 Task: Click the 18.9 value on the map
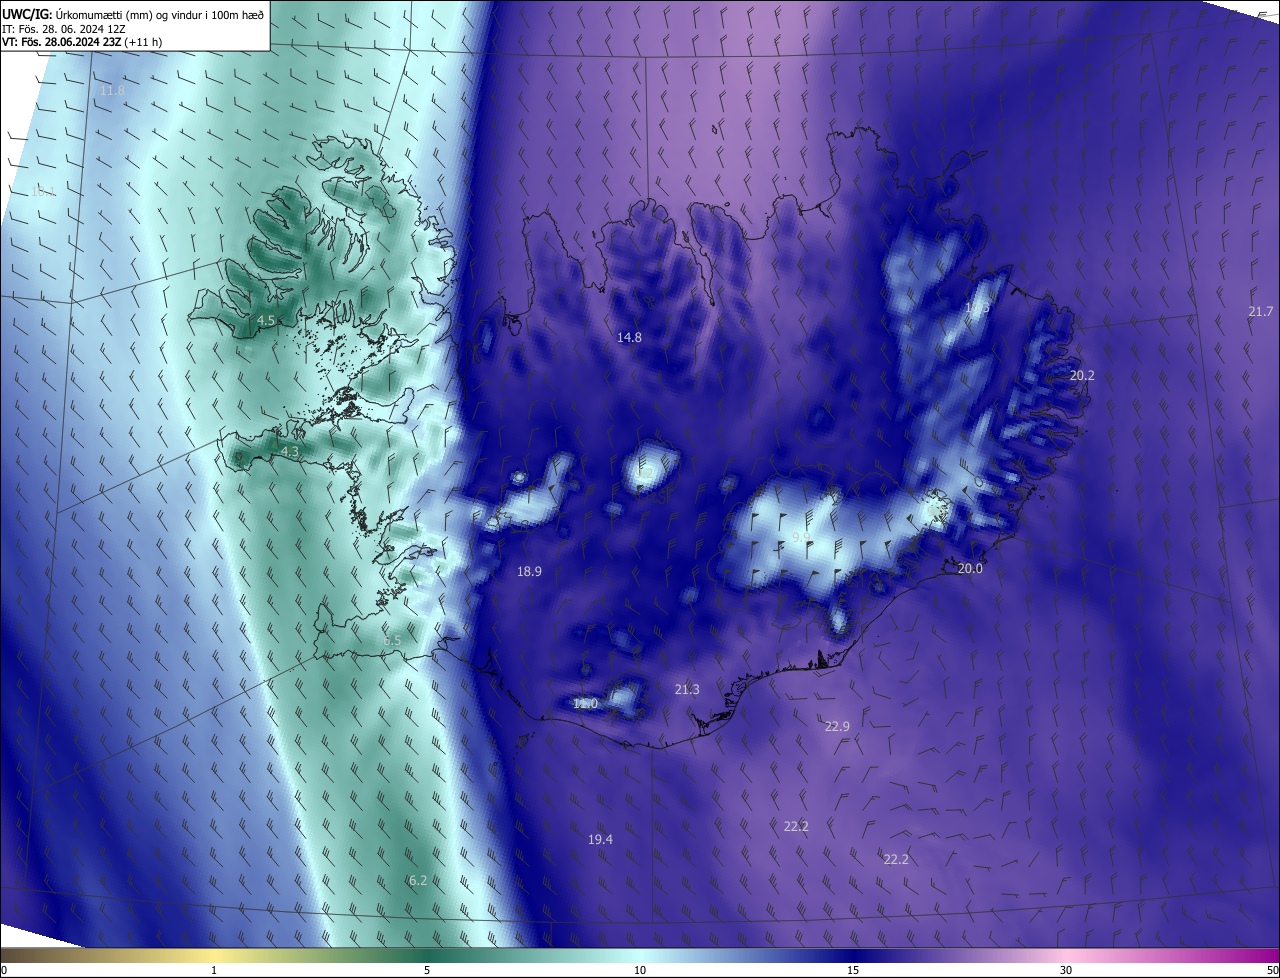pyautogui.click(x=529, y=572)
